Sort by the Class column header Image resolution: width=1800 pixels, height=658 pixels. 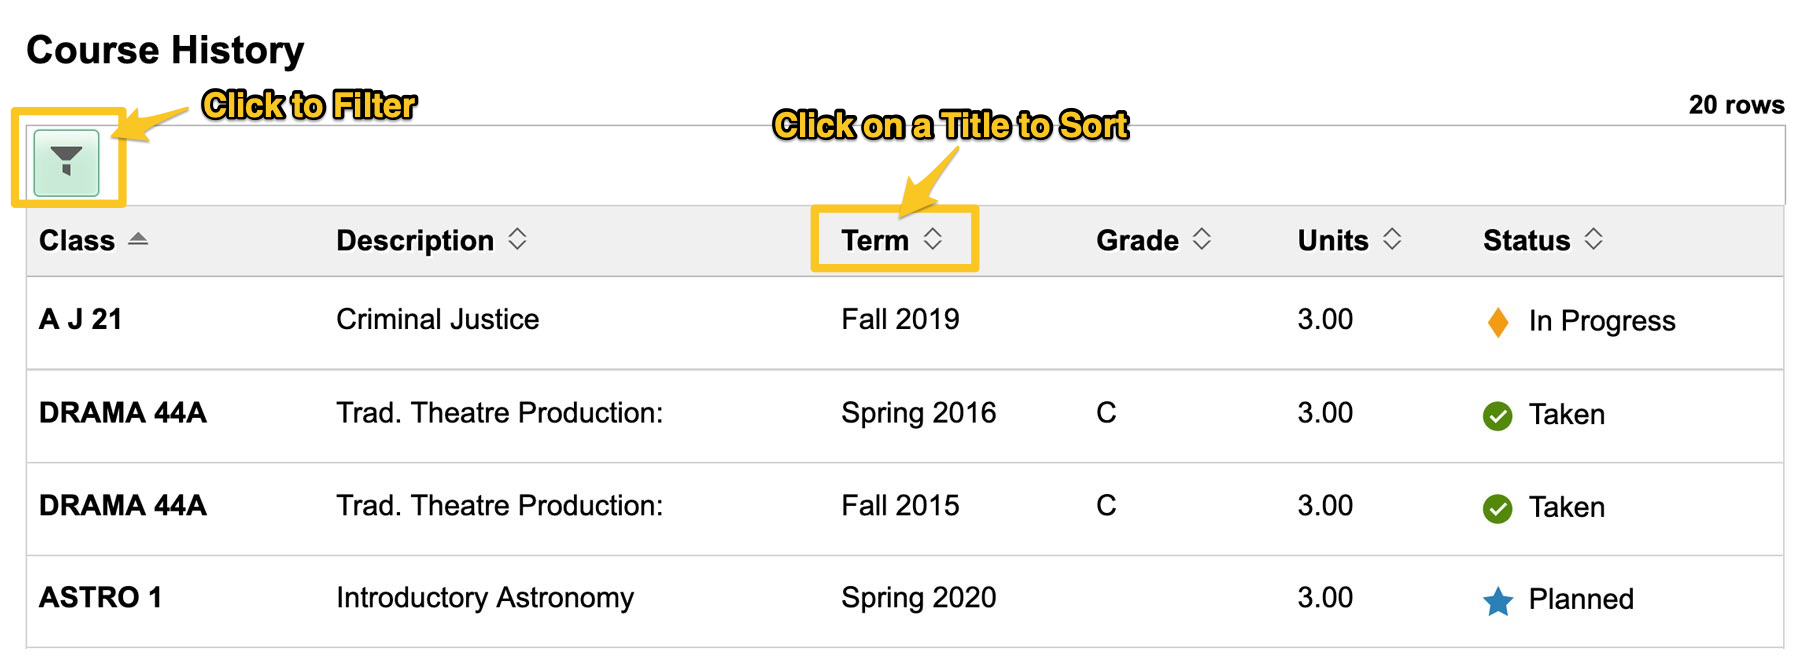pyautogui.click(x=76, y=241)
